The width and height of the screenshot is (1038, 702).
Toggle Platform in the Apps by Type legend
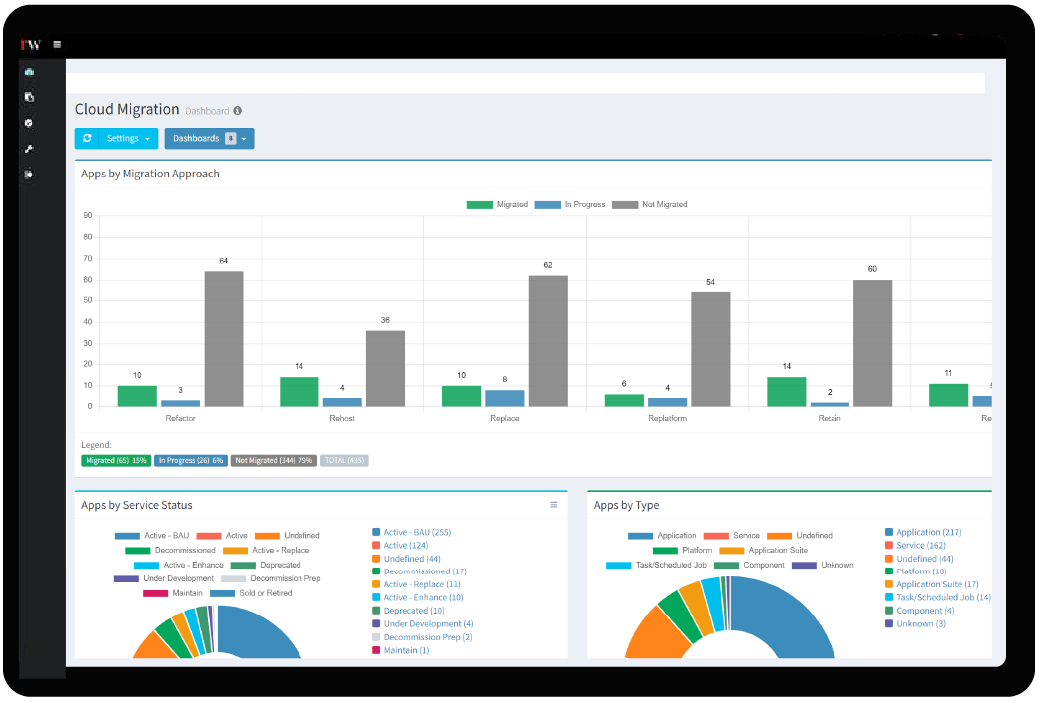click(683, 550)
